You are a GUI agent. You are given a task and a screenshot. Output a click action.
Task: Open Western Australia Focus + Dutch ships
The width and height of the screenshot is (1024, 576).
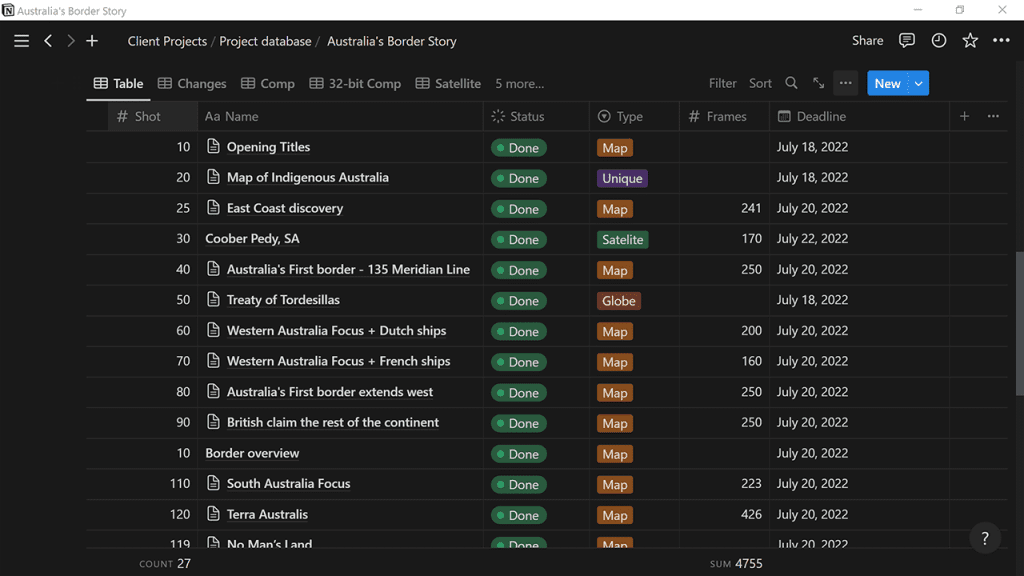pyautogui.click(x=336, y=330)
